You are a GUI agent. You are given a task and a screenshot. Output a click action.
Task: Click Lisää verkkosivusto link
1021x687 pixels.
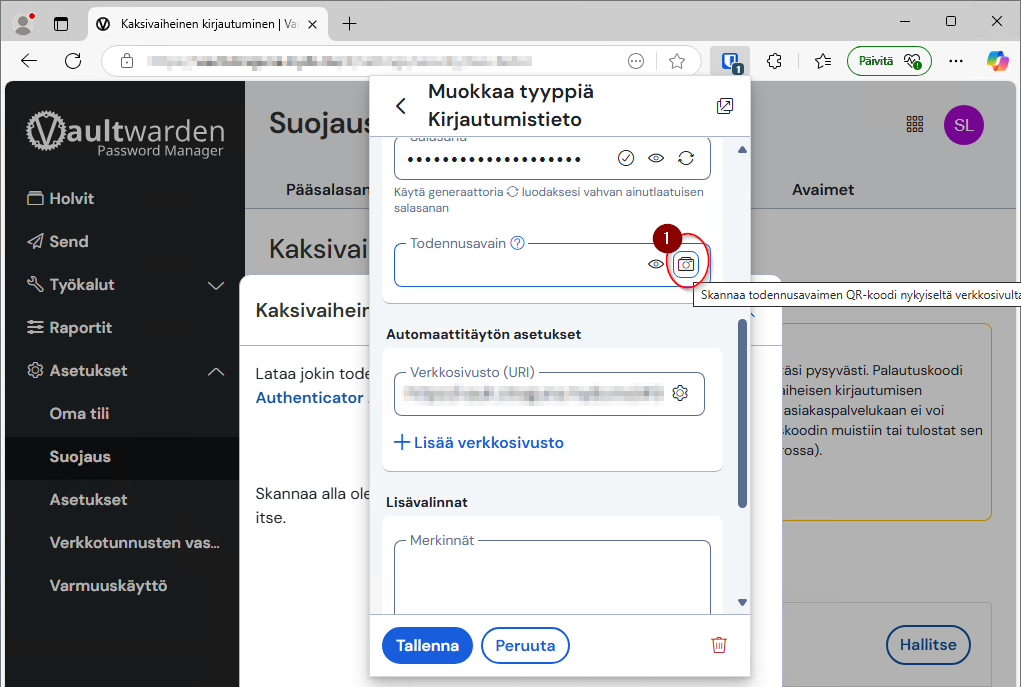[x=479, y=443]
